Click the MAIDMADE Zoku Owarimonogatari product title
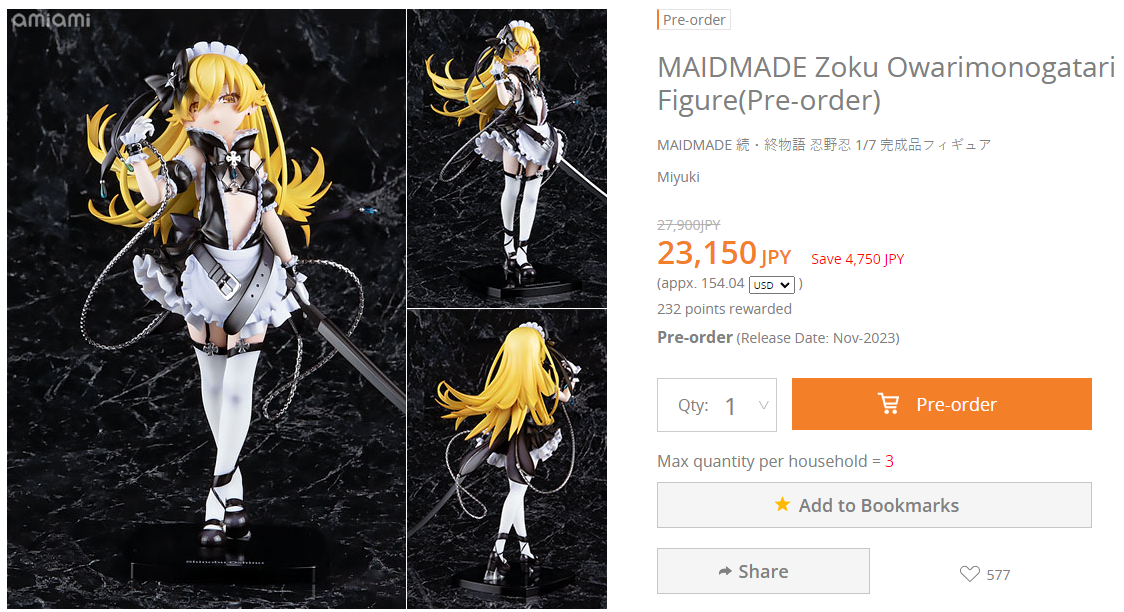Image resolution: width=1124 pixels, height=612 pixels. click(886, 84)
